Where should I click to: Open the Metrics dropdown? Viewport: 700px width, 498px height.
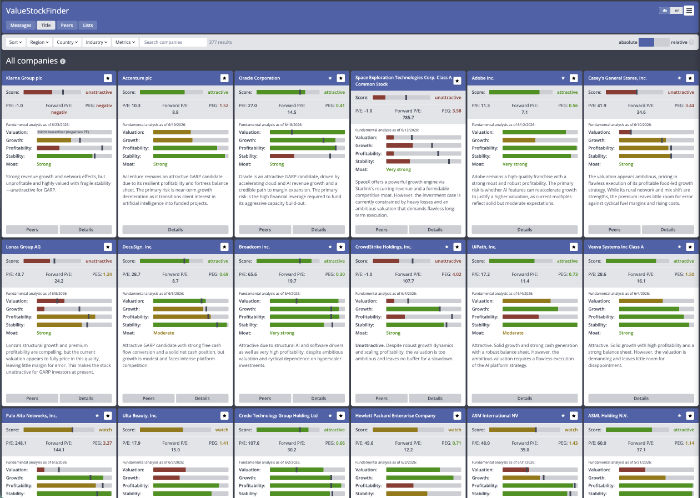(x=125, y=42)
